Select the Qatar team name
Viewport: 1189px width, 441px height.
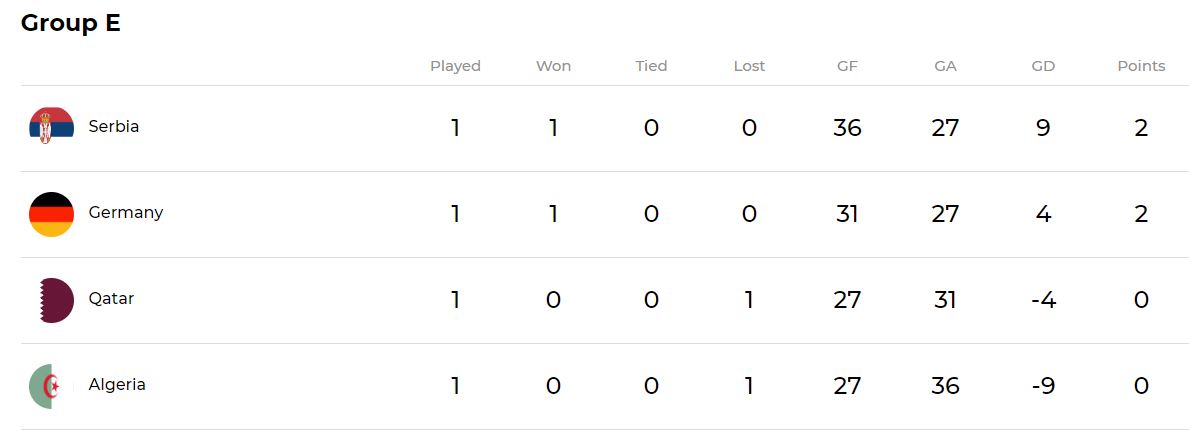[x=111, y=299]
